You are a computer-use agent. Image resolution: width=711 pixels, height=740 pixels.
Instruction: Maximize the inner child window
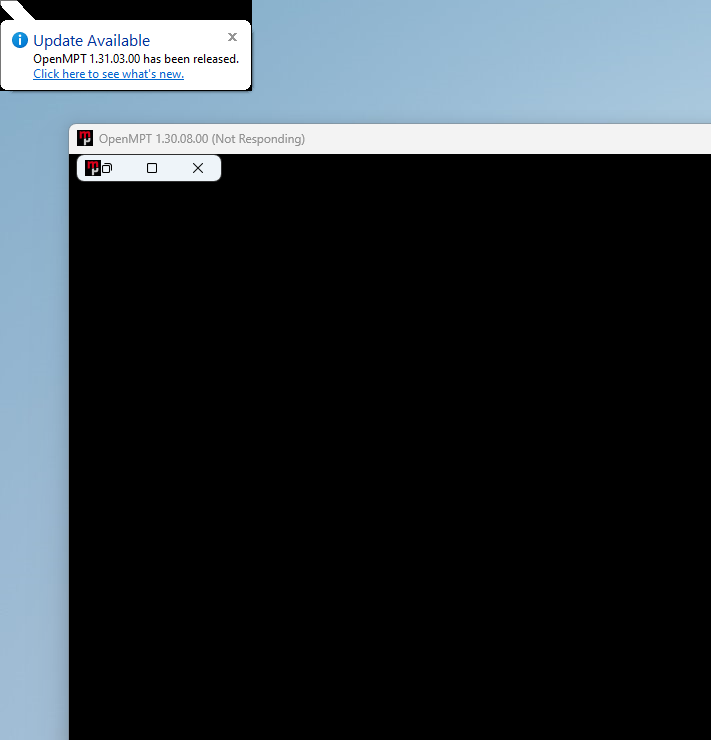point(152,168)
